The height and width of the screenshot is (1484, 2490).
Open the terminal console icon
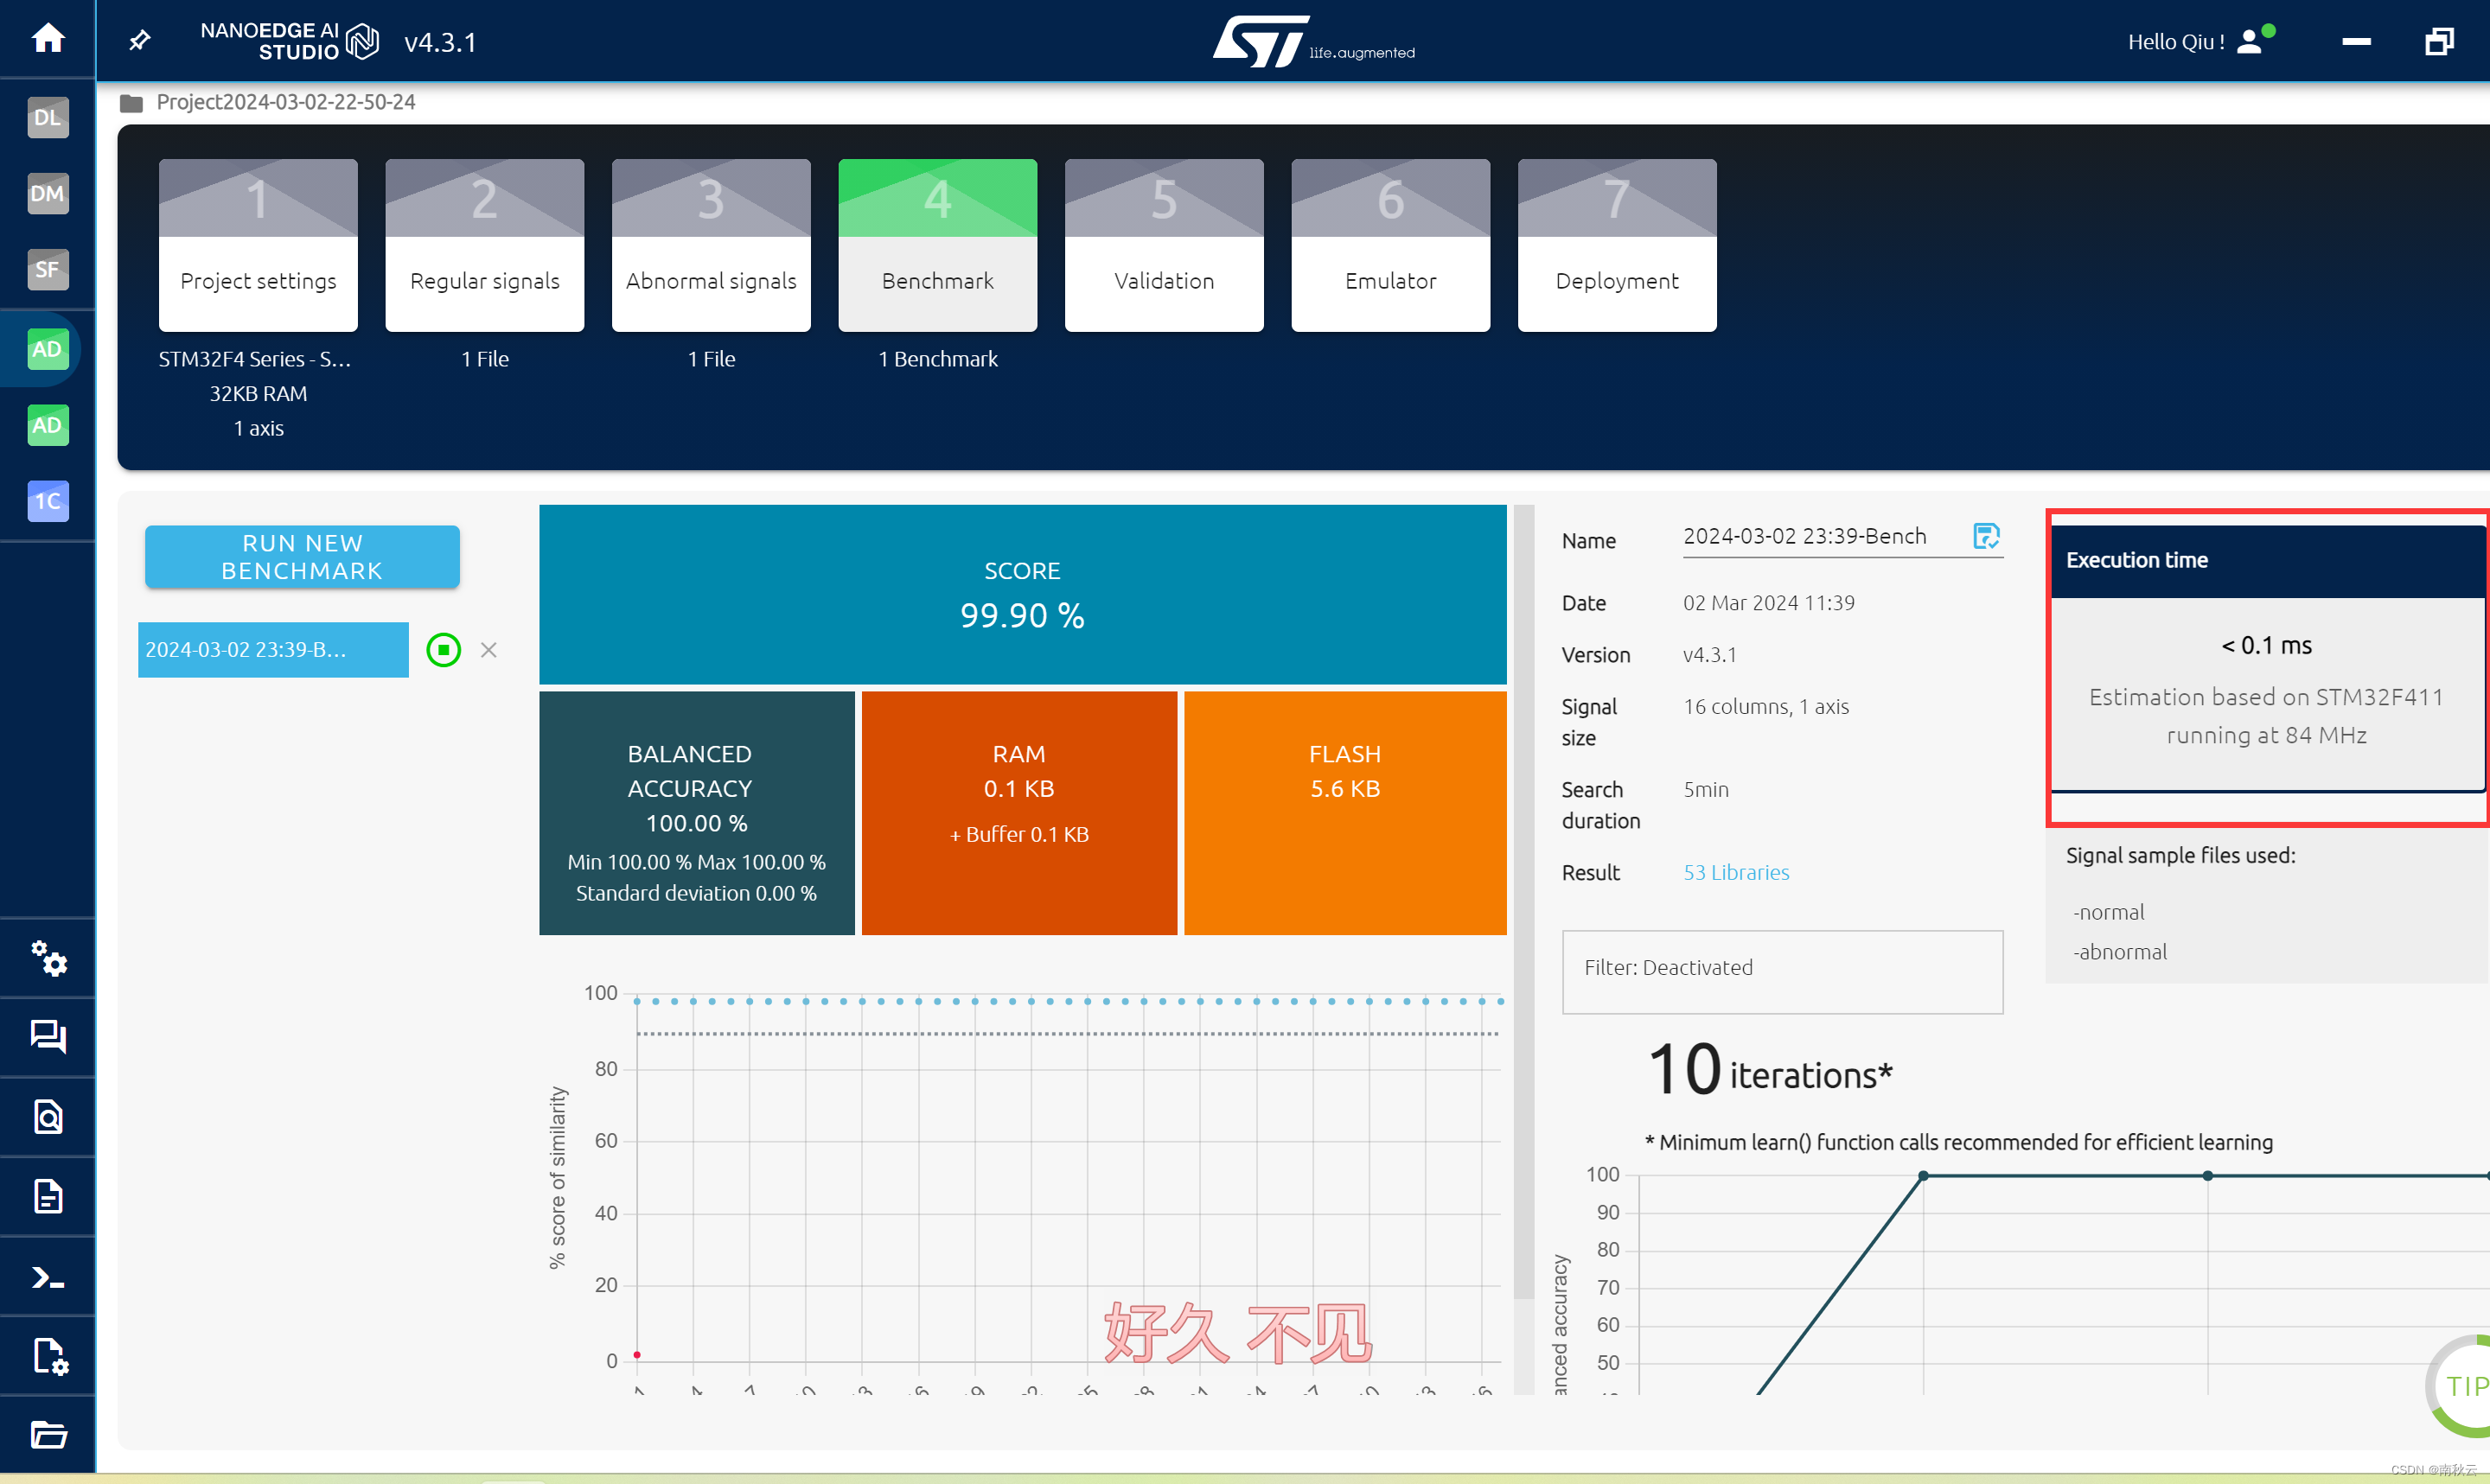[47, 1277]
